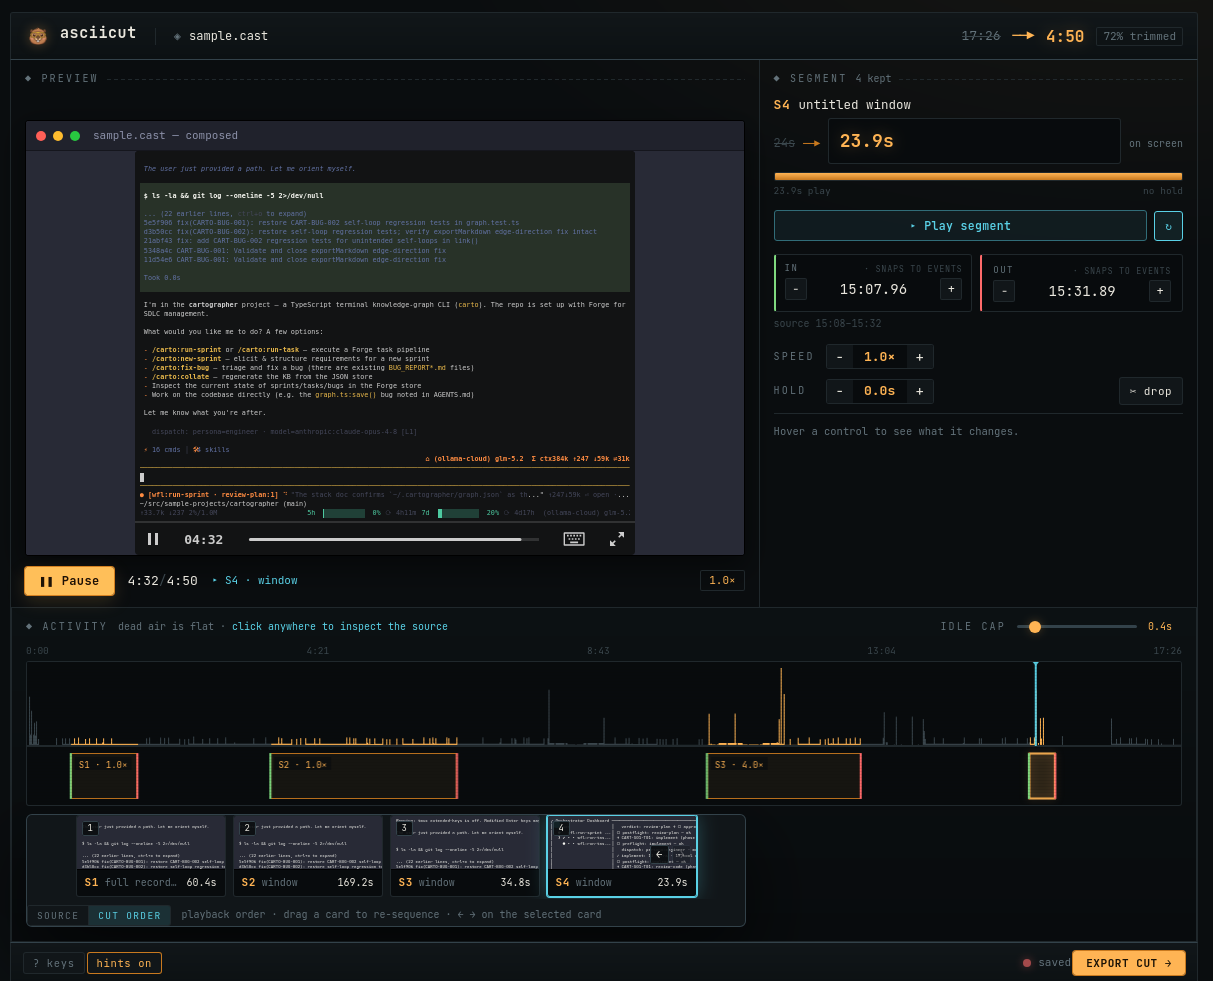Click the 23.9s segment duration field
1213x981 pixels.
974,141
